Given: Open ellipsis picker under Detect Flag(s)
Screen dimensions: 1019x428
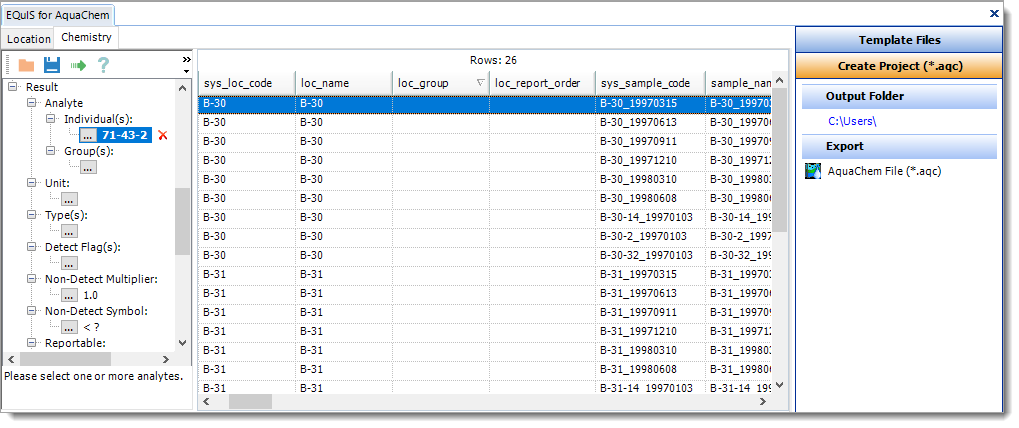Looking at the screenshot, I should tap(70, 263).
